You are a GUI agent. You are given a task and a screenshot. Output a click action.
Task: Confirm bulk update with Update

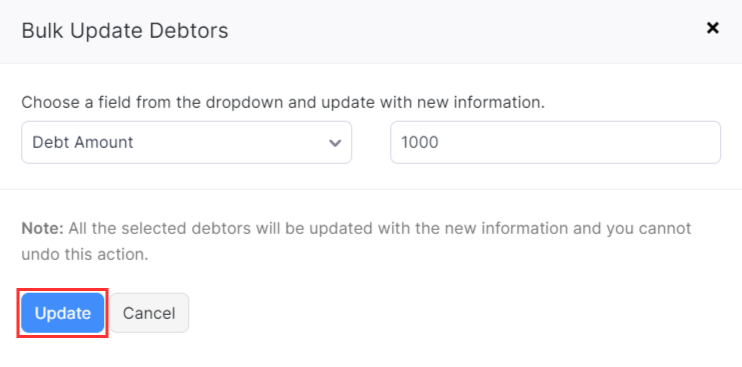pos(62,313)
